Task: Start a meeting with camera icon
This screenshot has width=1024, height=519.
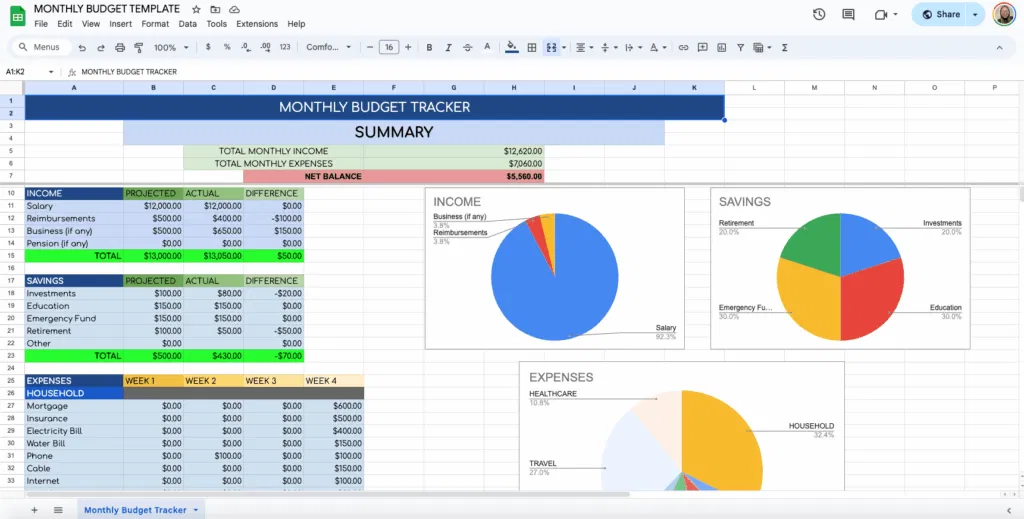Action: (885, 14)
